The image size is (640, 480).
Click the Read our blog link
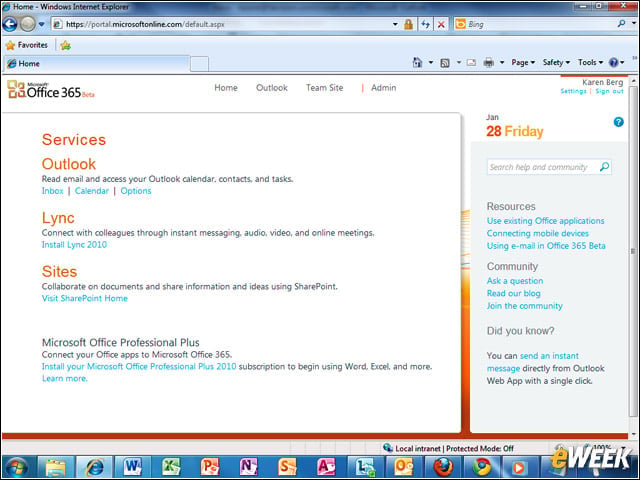pyautogui.click(x=513, y=293)
